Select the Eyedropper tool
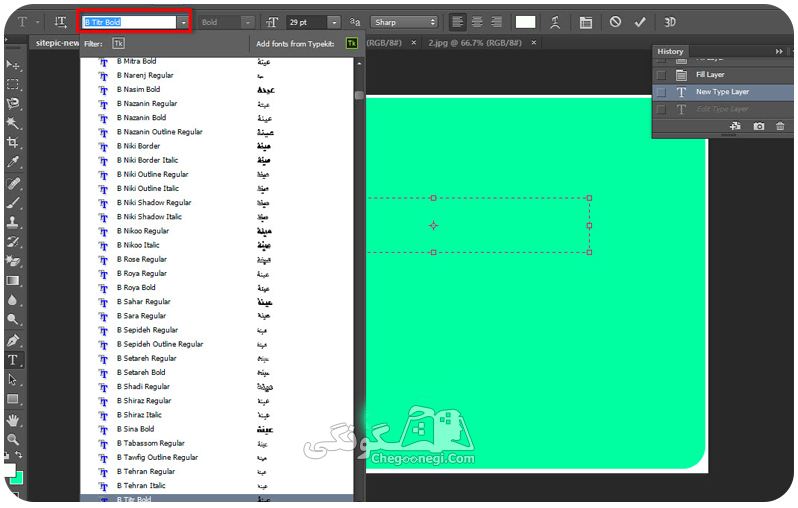 13,162
